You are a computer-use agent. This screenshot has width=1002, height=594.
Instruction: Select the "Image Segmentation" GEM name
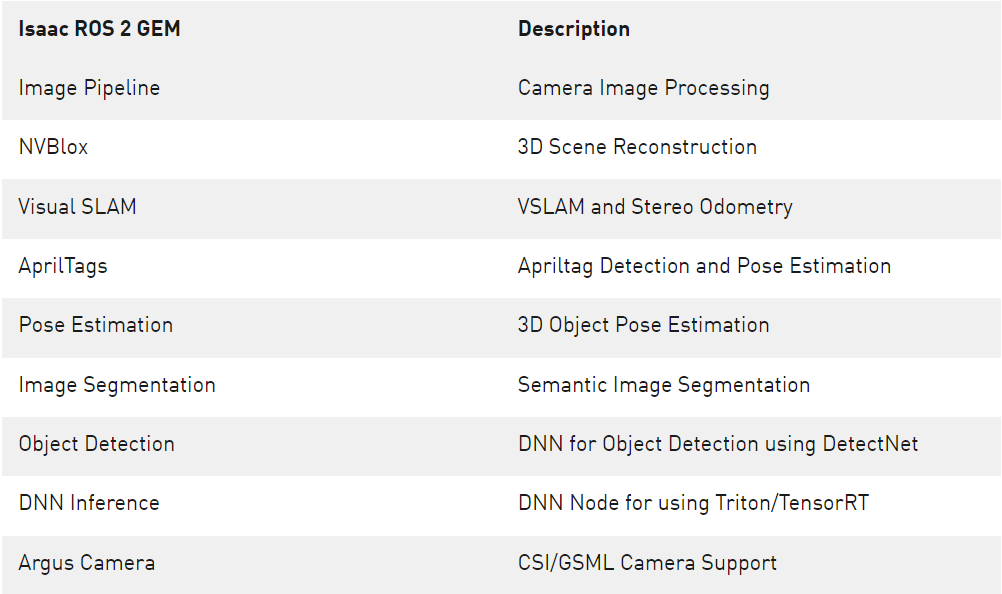pyautogui.click(x=117, y=385)
